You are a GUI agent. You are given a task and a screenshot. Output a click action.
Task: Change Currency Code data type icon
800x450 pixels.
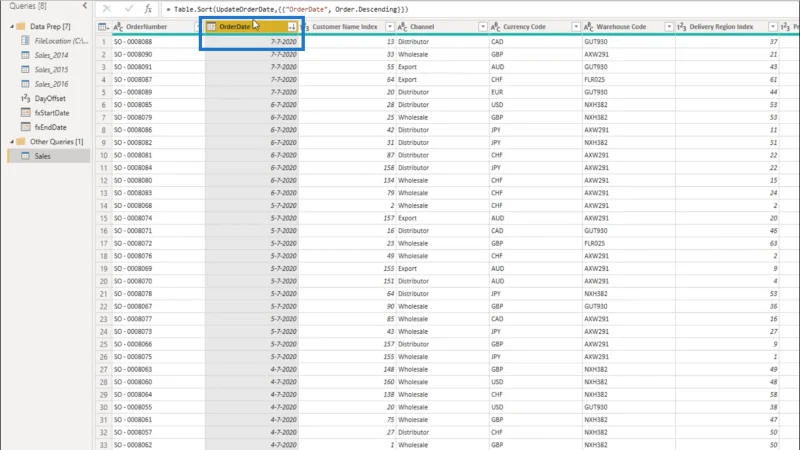(x=495, y=27)
